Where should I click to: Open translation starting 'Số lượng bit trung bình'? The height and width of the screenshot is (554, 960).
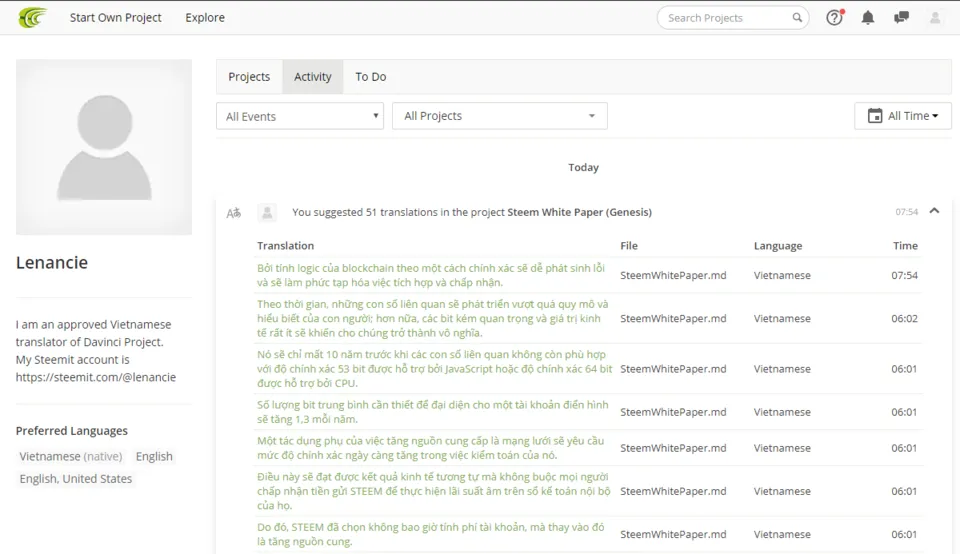click(x=433, y=412)
